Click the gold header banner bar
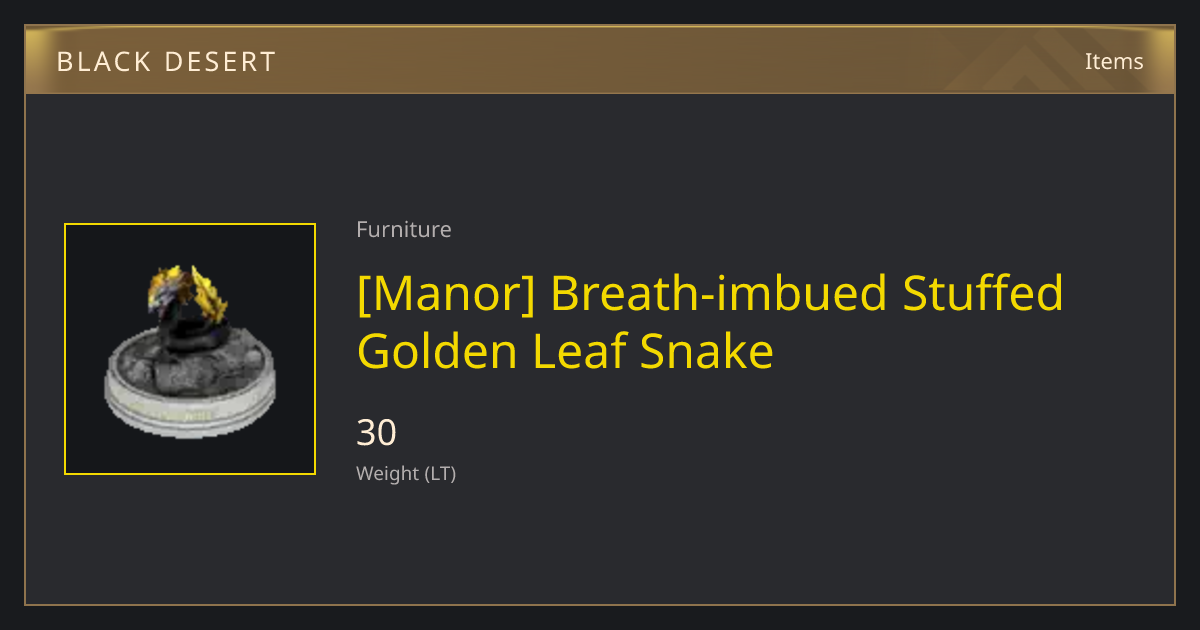Viewport: 1200px width, 630px height. (600, 61)
